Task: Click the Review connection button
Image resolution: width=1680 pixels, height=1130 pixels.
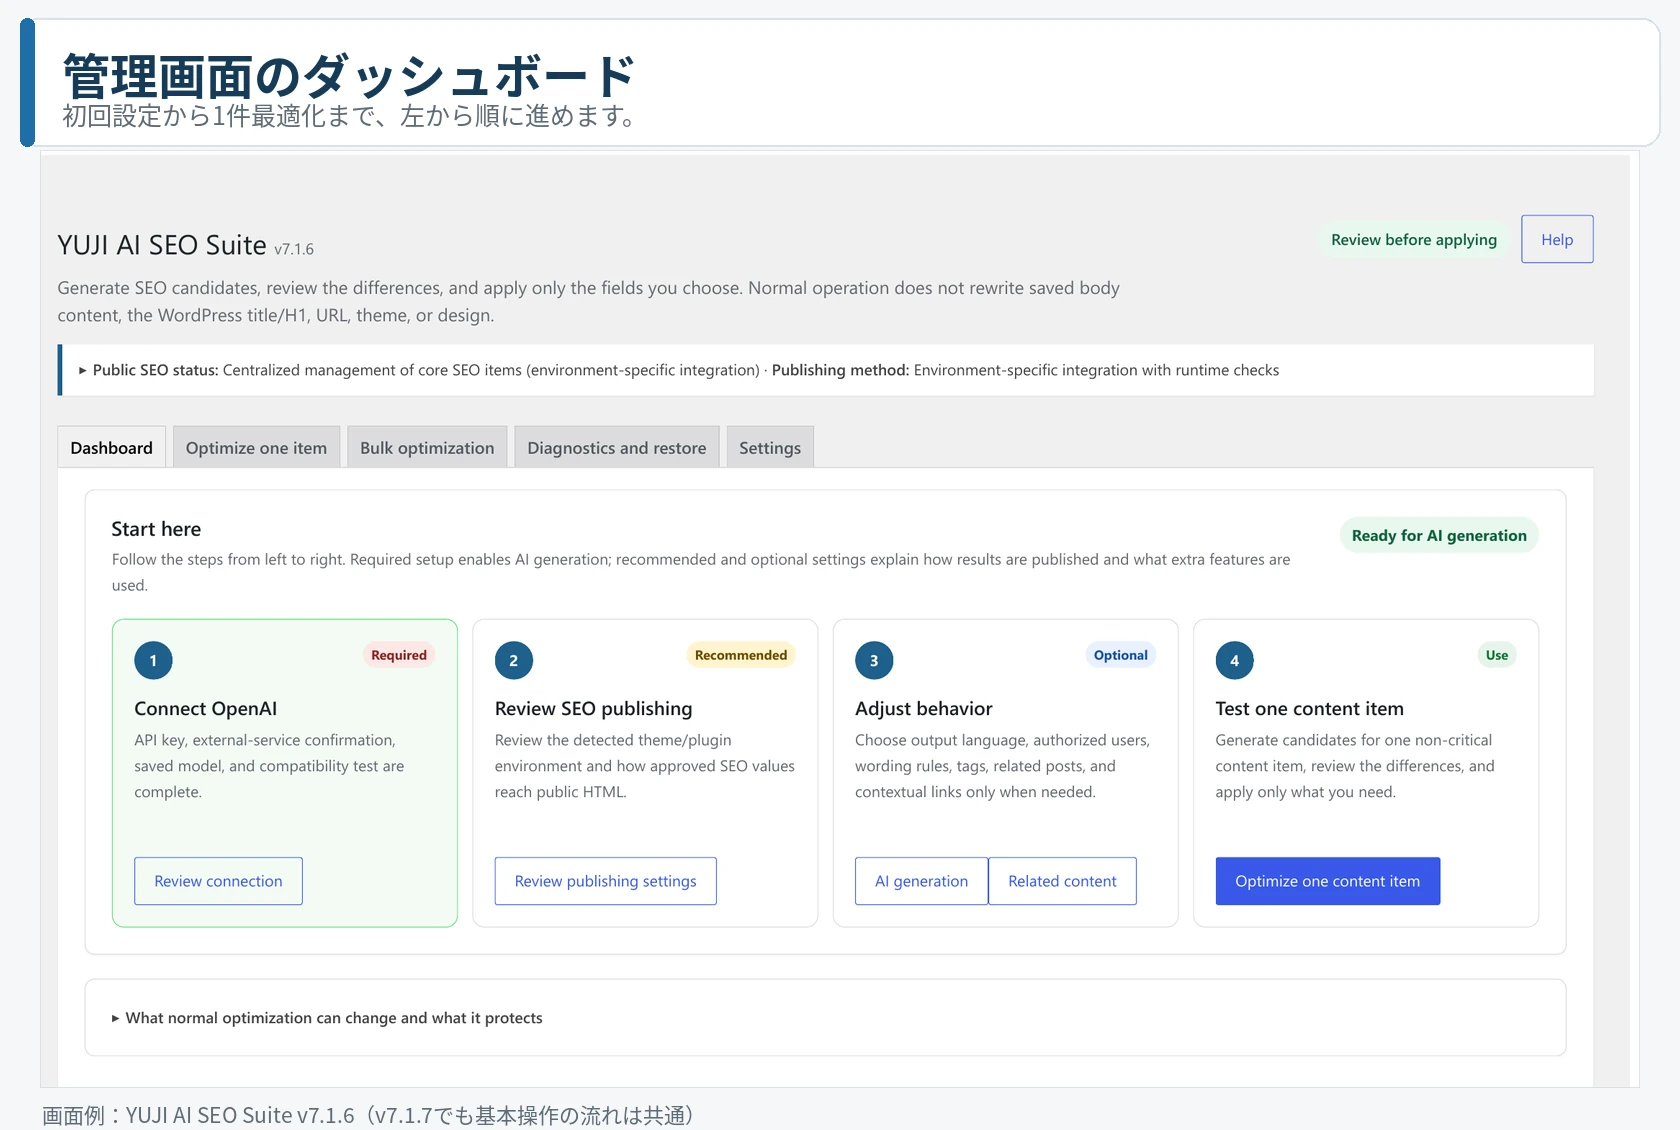Action: (218, 881)
